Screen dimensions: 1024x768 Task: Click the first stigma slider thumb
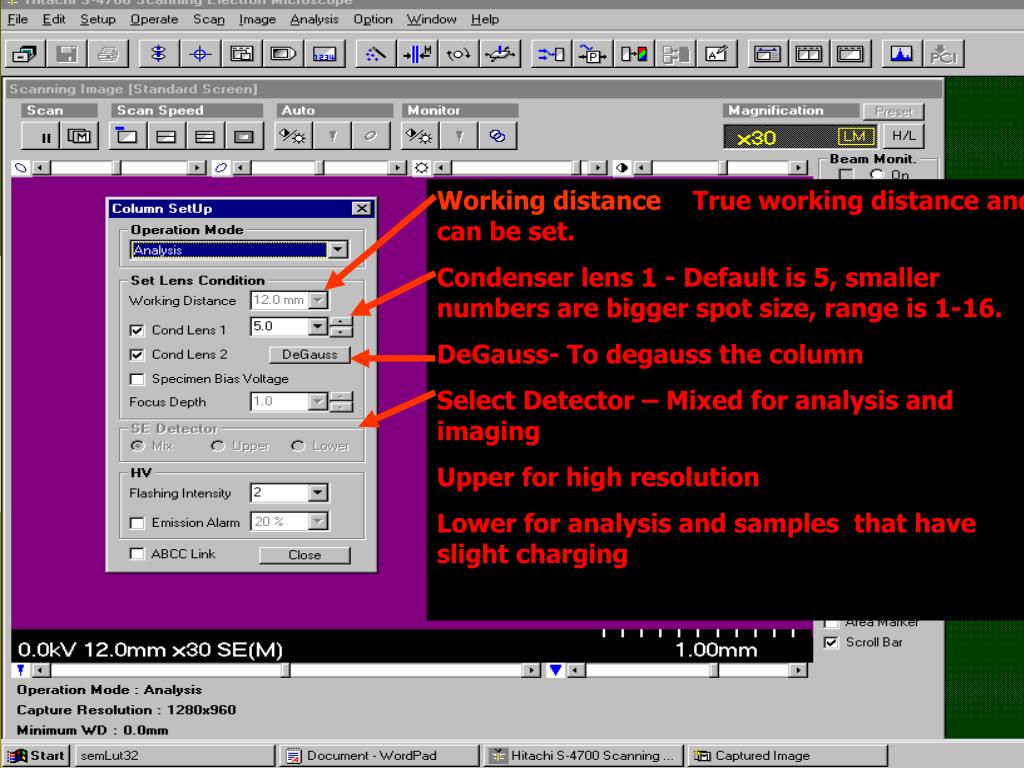pos(116,168)
